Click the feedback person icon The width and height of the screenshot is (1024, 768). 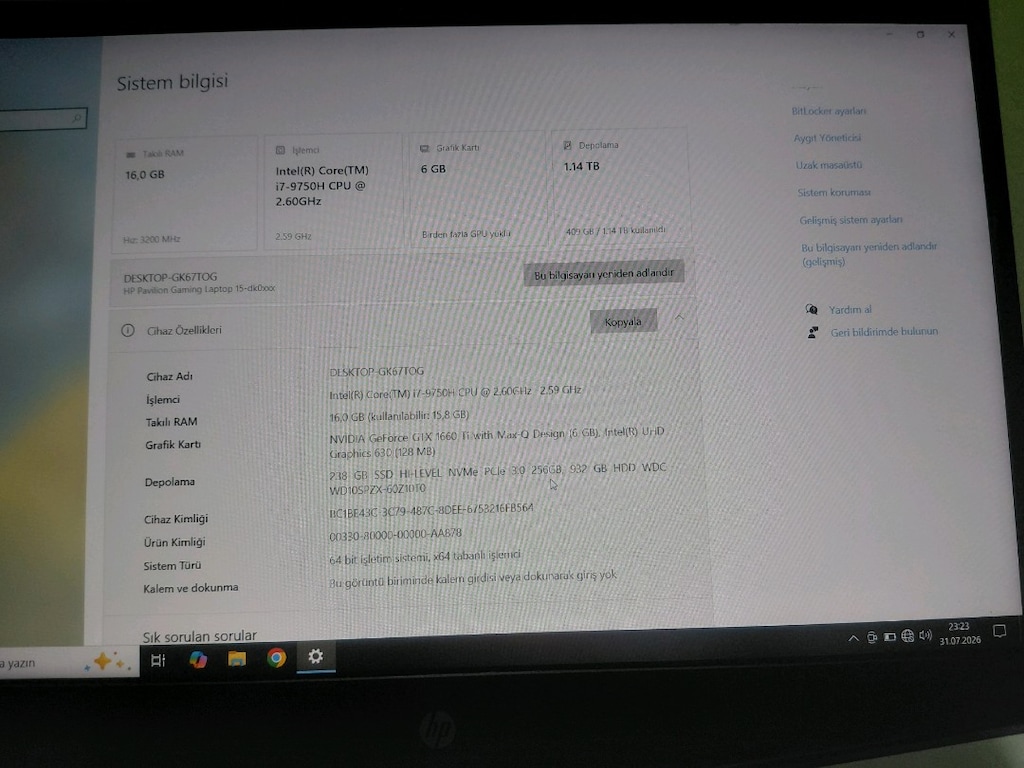[813, 332]
